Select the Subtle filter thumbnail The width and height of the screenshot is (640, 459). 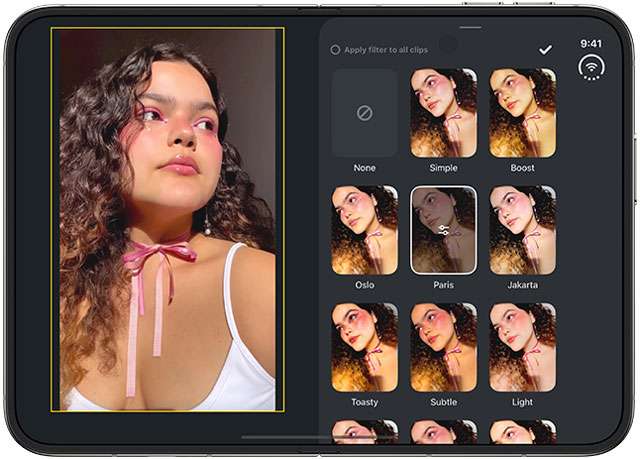coord(443,347)
